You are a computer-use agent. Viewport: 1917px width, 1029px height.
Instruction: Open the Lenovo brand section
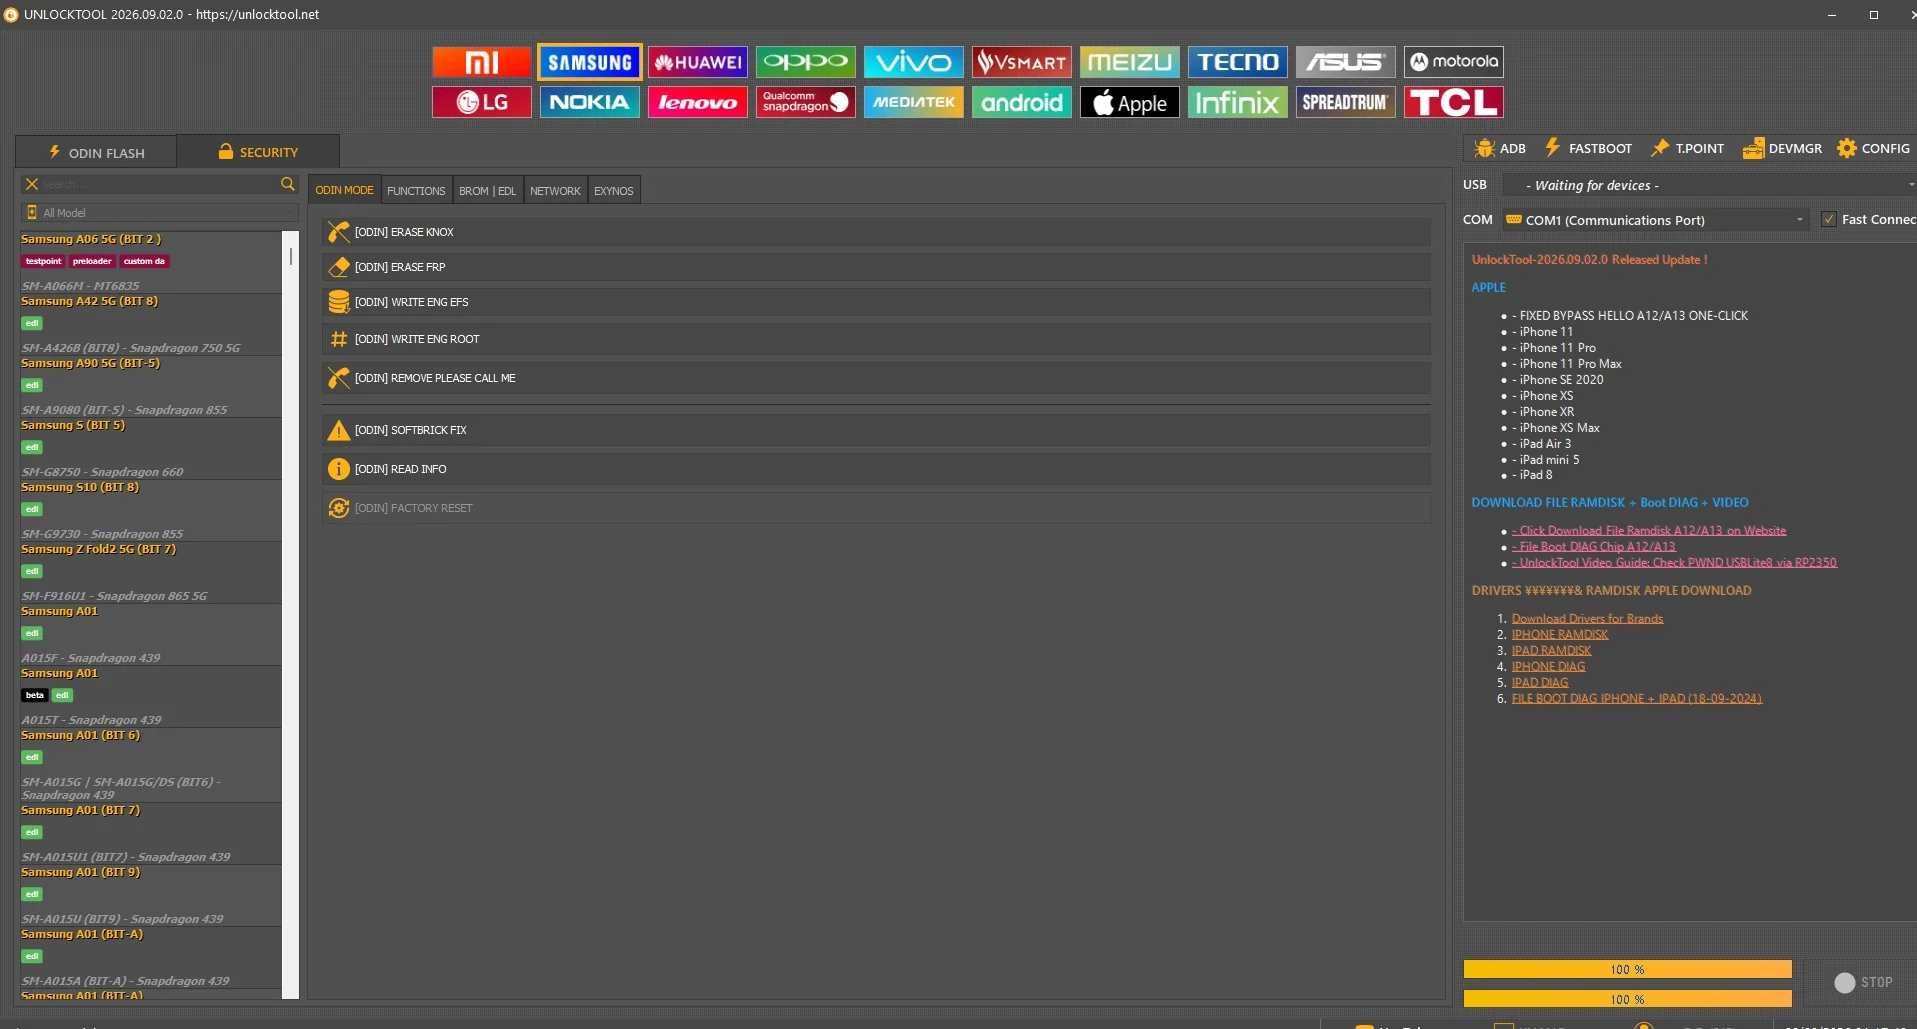click(x=697, y=102)
